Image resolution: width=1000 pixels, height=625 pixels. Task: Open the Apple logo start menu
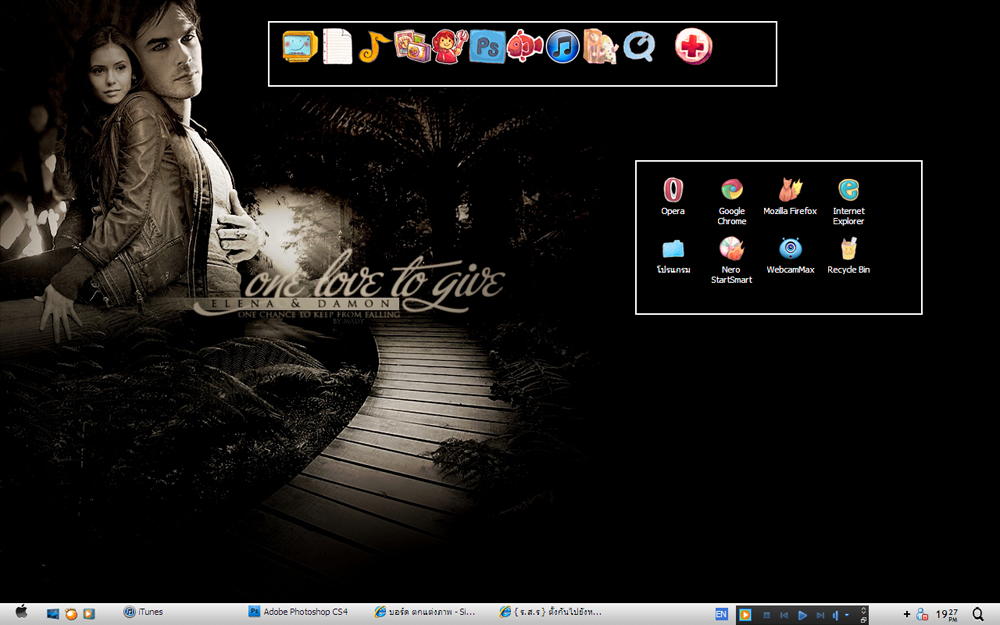pyautogui.click(x=21, y=612)
